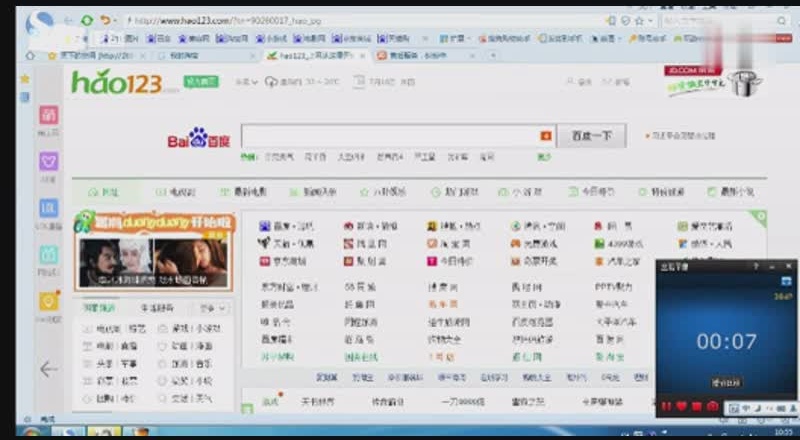Click the yellow icon with the red dot in the sidebar

pyautogui.click(x=49, y=301)
